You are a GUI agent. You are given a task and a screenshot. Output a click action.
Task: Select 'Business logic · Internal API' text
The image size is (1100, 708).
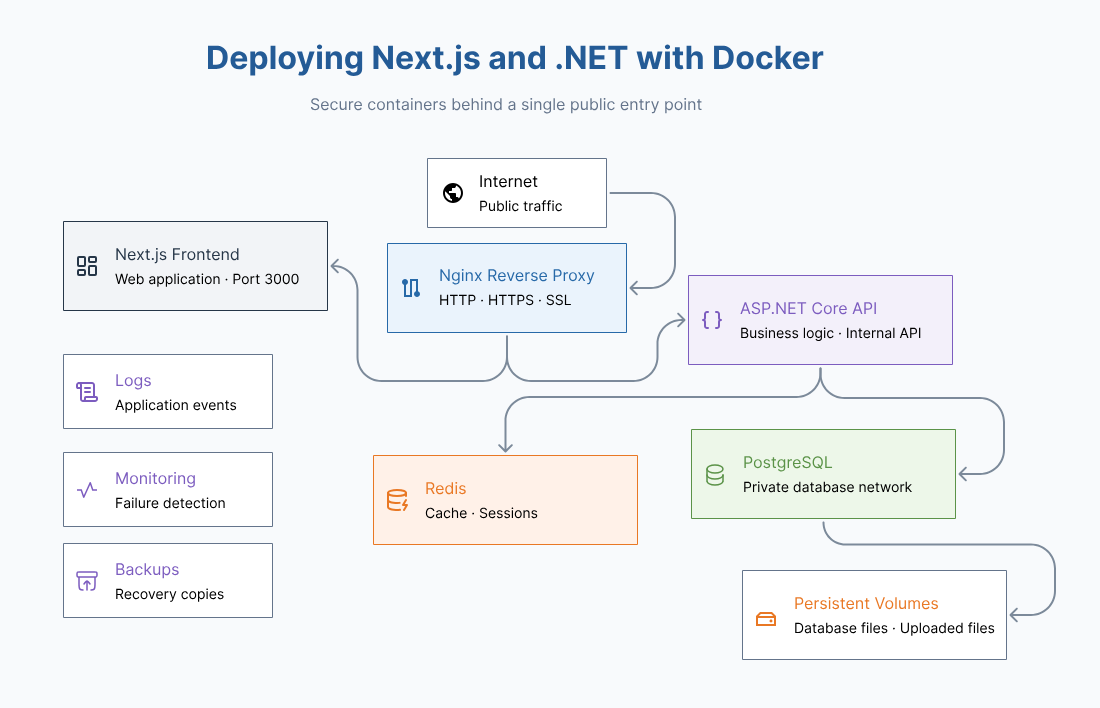(x=831, y=333)
